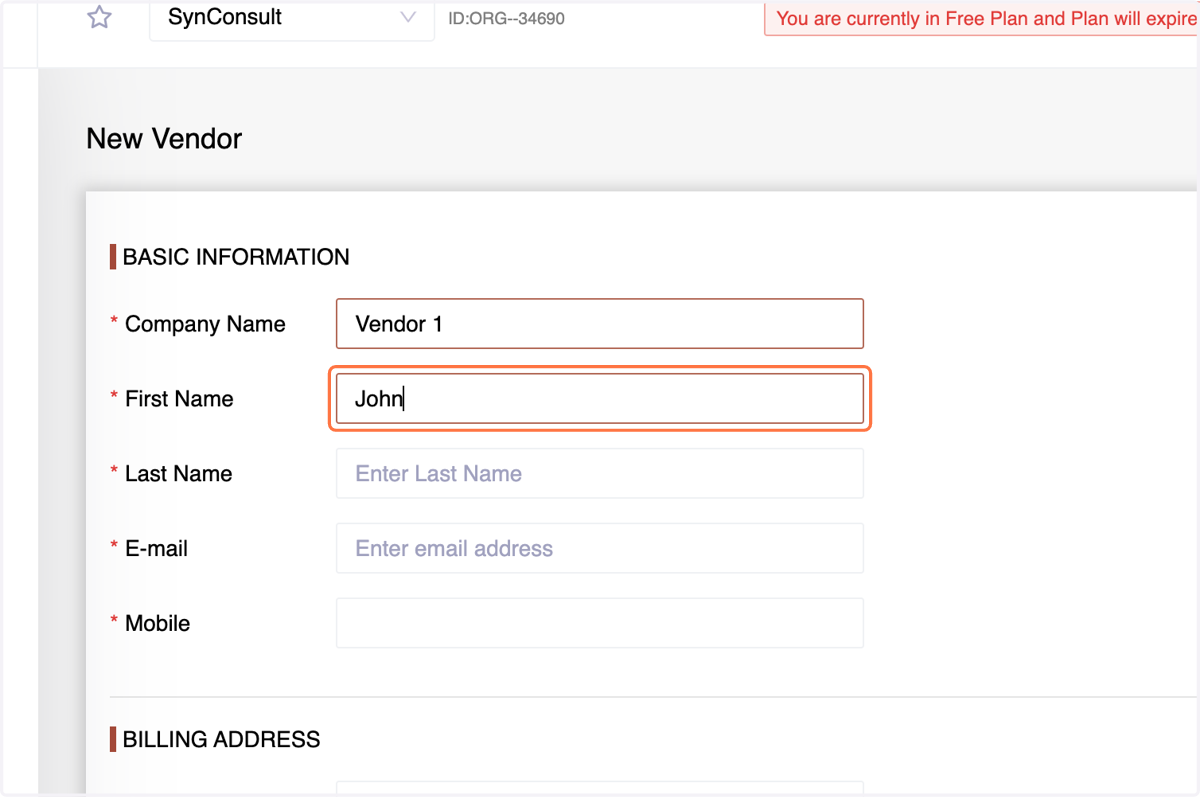This screenshot has width=1200, height=797.
Task: Click the Company Name field with Vendor 1
Action: [600, 324]
